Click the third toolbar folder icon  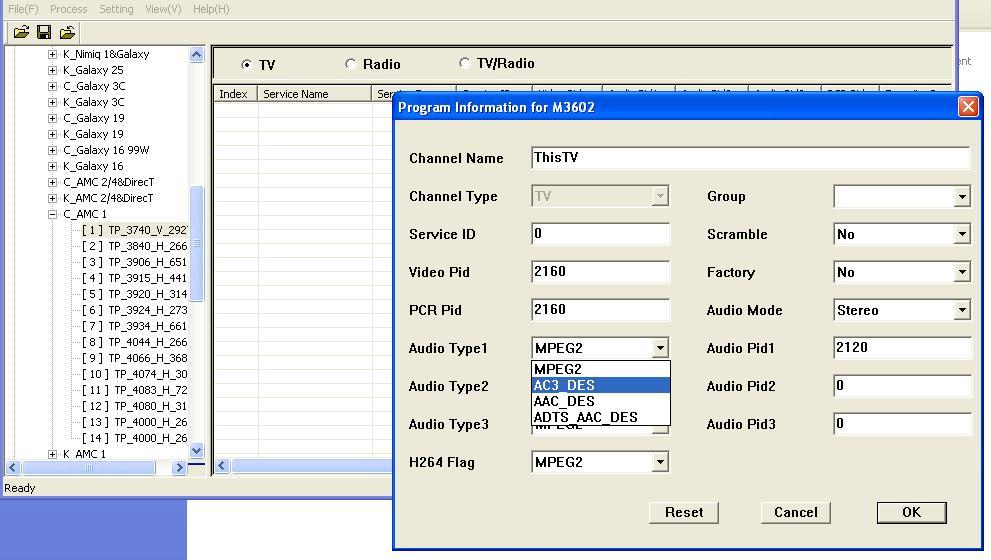pos(67,32)
